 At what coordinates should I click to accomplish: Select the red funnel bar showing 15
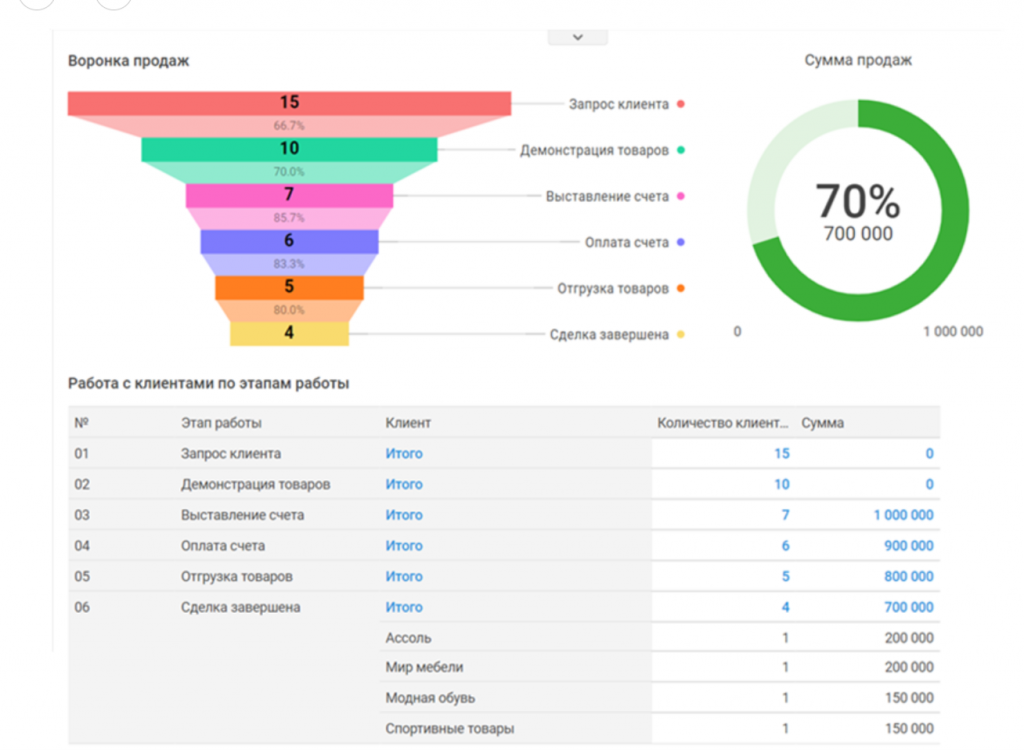click(289, 103)
